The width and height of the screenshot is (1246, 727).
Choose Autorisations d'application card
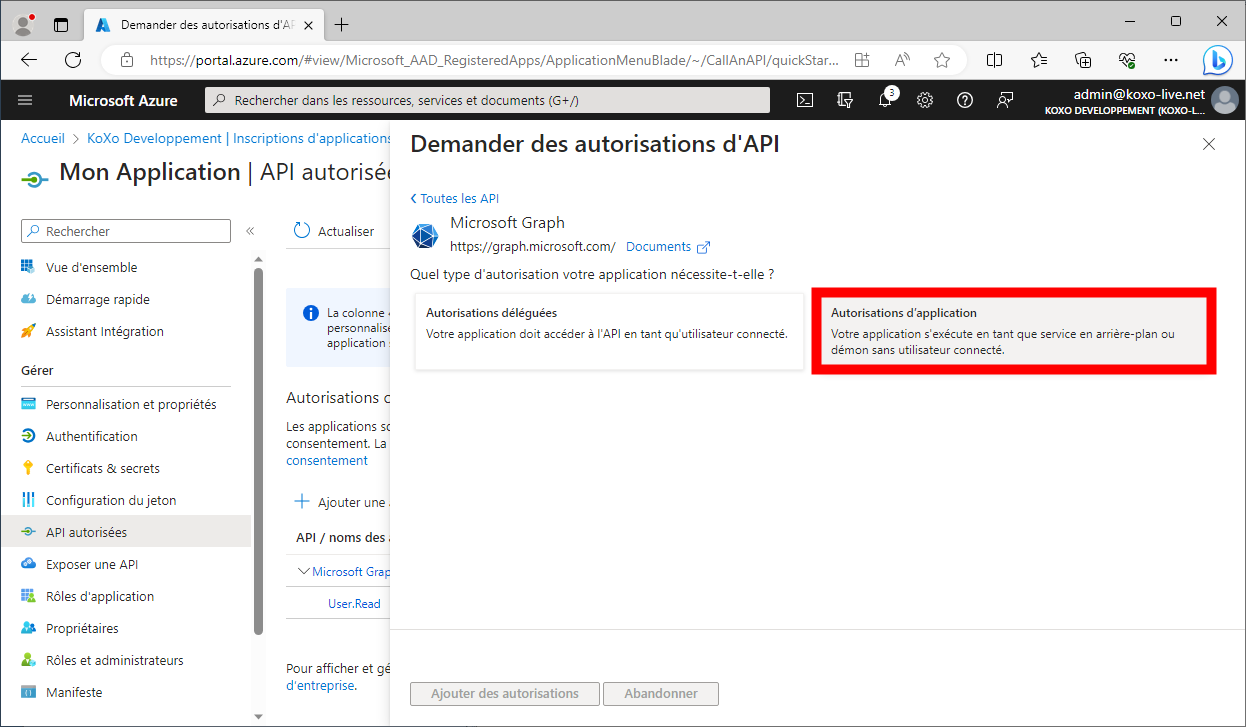[x=1013, y=331]
